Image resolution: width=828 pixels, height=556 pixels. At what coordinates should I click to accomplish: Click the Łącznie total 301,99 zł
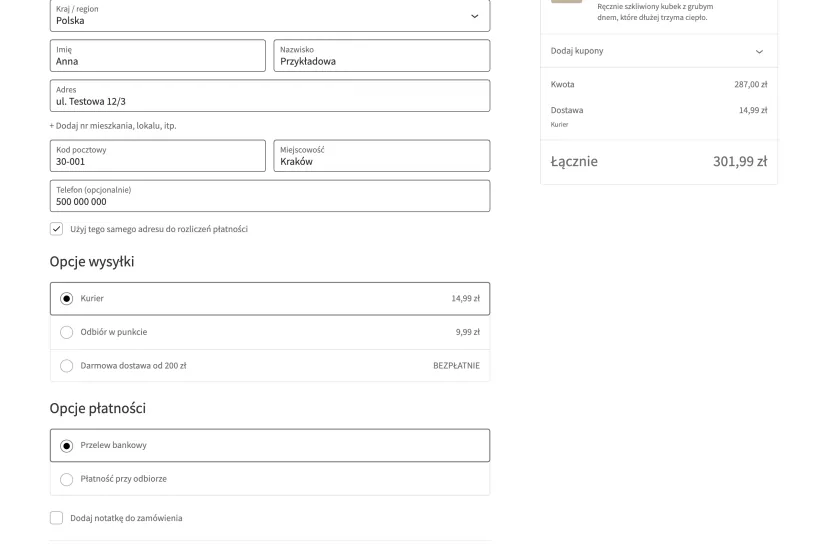(740, 162)
